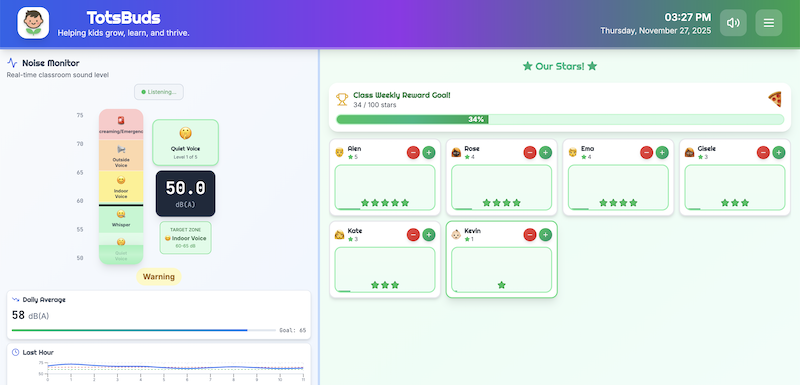Click the 'Thursday, November 27, 2025' date
Viewport: 800px width, 385px height.
pyautogui.click(x=656, y=31)
